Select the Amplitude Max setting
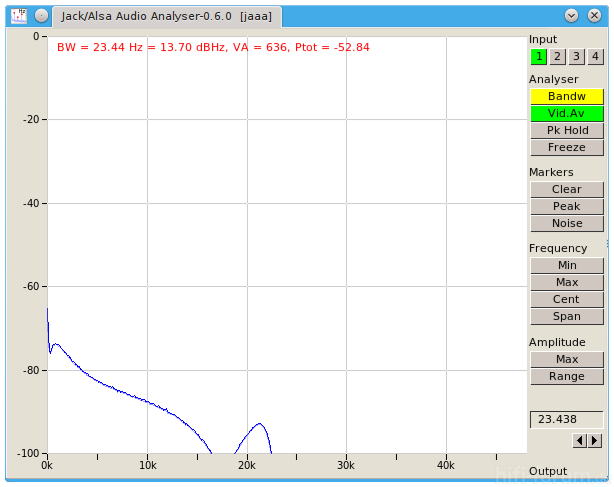The height and width of the screenshot is (487, 614). (567, 359)
